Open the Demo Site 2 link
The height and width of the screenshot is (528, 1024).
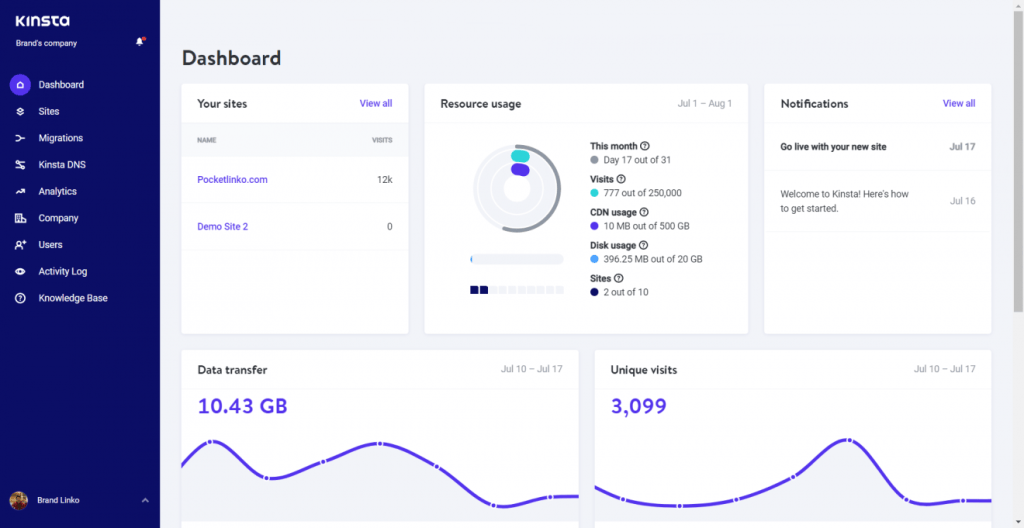223,227
